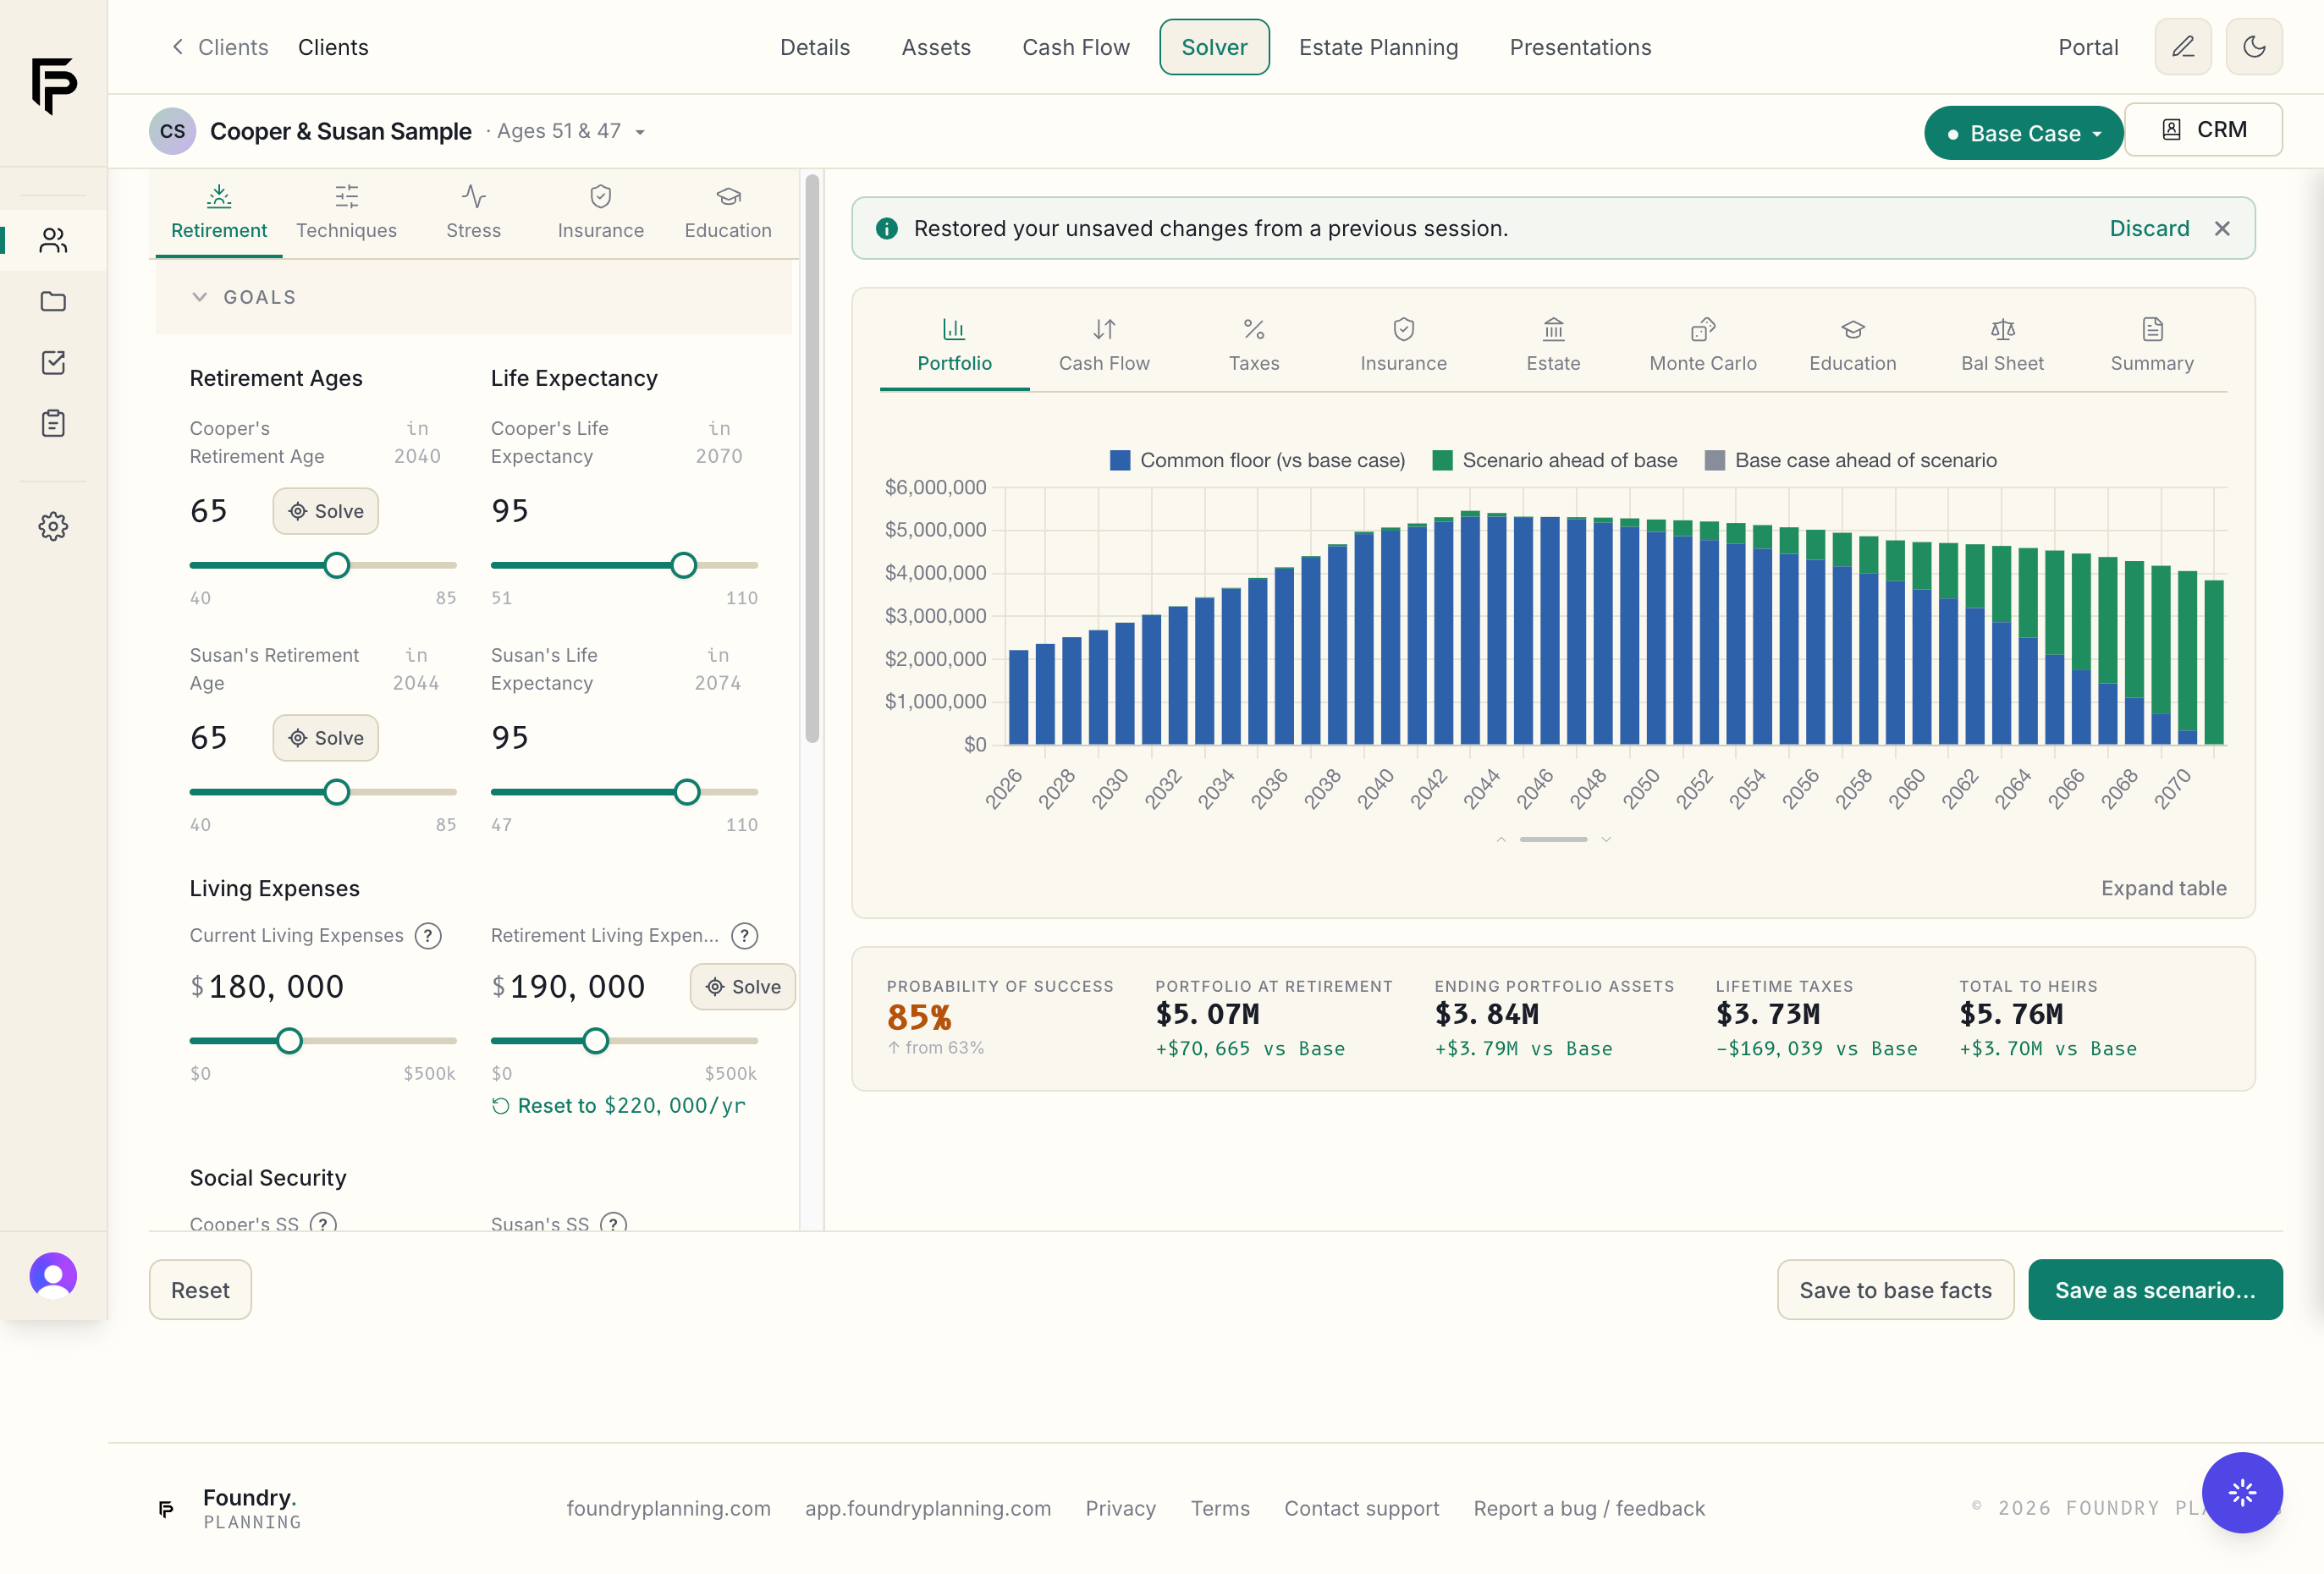Select the Retirement solver tab

[219, 213]
